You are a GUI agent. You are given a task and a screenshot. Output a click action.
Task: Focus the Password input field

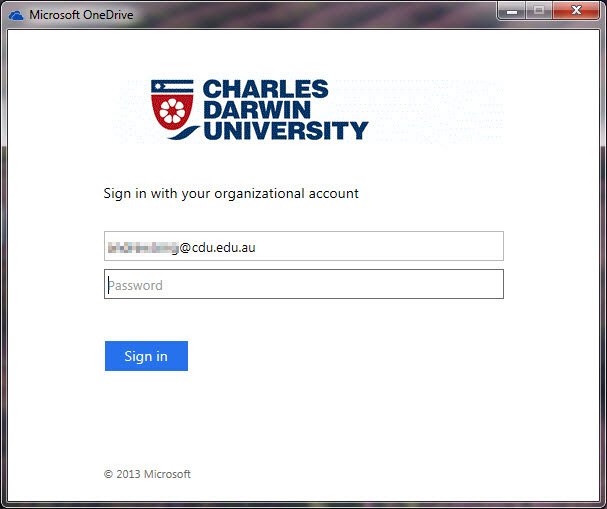pyautogui.click(x=304, y=284)
